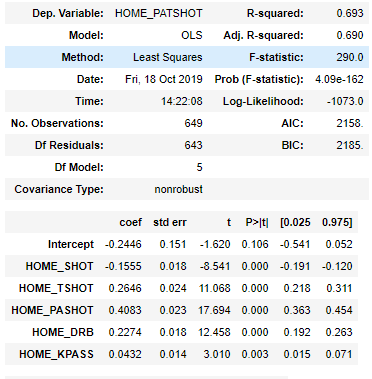Click the Dep. Variable label

[x=68, y=13]
